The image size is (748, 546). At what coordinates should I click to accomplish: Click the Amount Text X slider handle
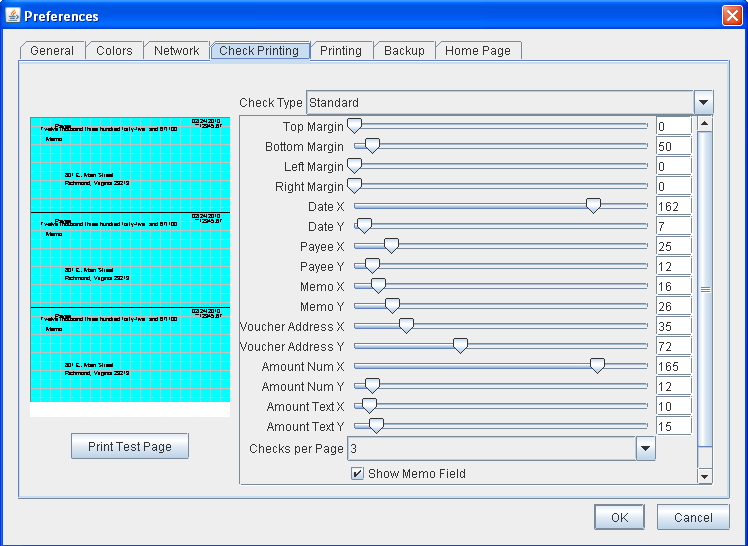pyautogui.click(x=369, y=406)
